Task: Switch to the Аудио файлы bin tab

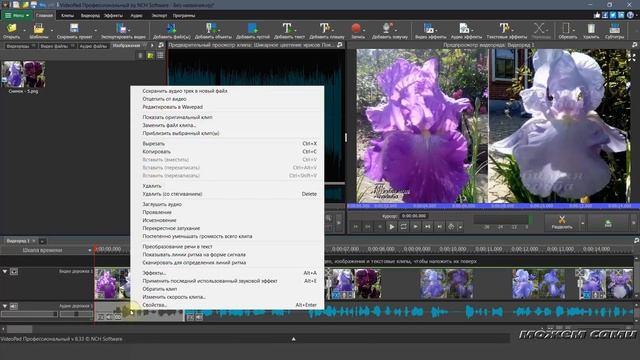Action: tap(93, 46)
